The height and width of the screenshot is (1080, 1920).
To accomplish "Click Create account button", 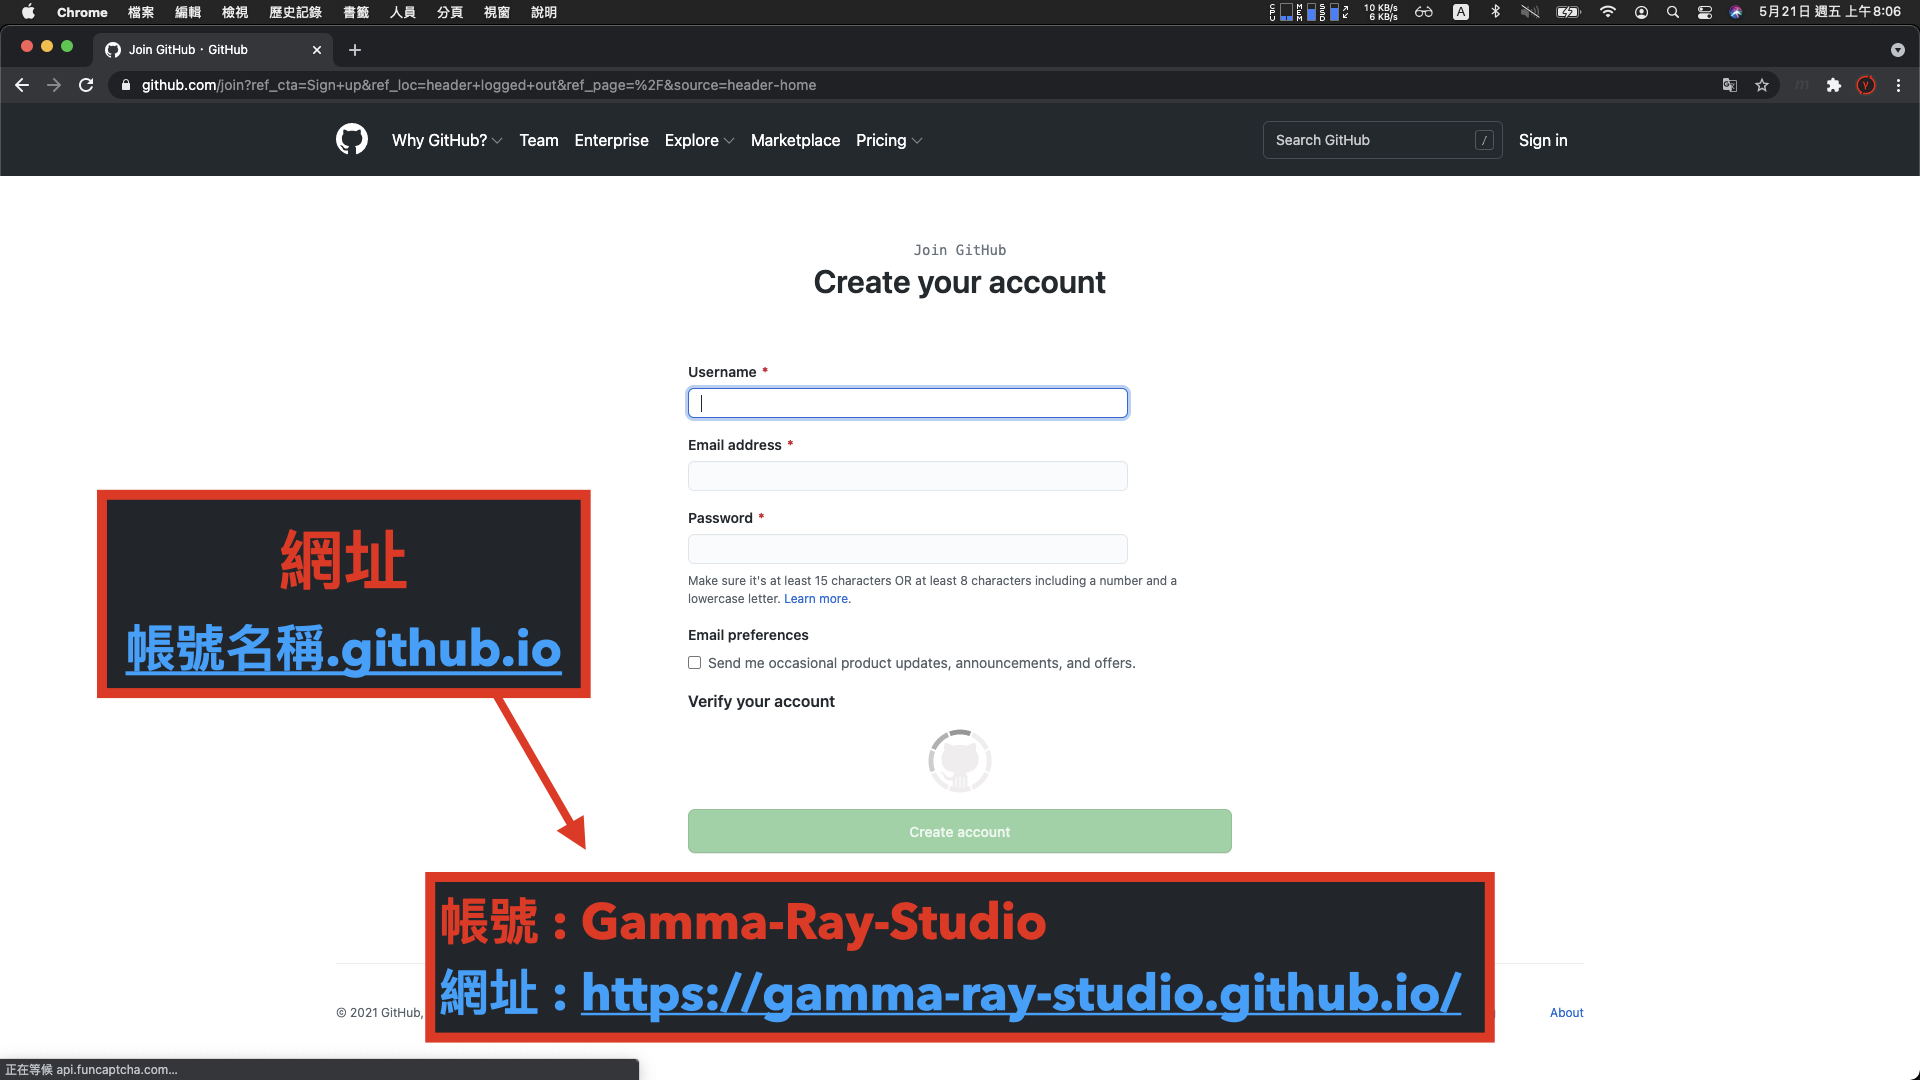I will (960, 831).
